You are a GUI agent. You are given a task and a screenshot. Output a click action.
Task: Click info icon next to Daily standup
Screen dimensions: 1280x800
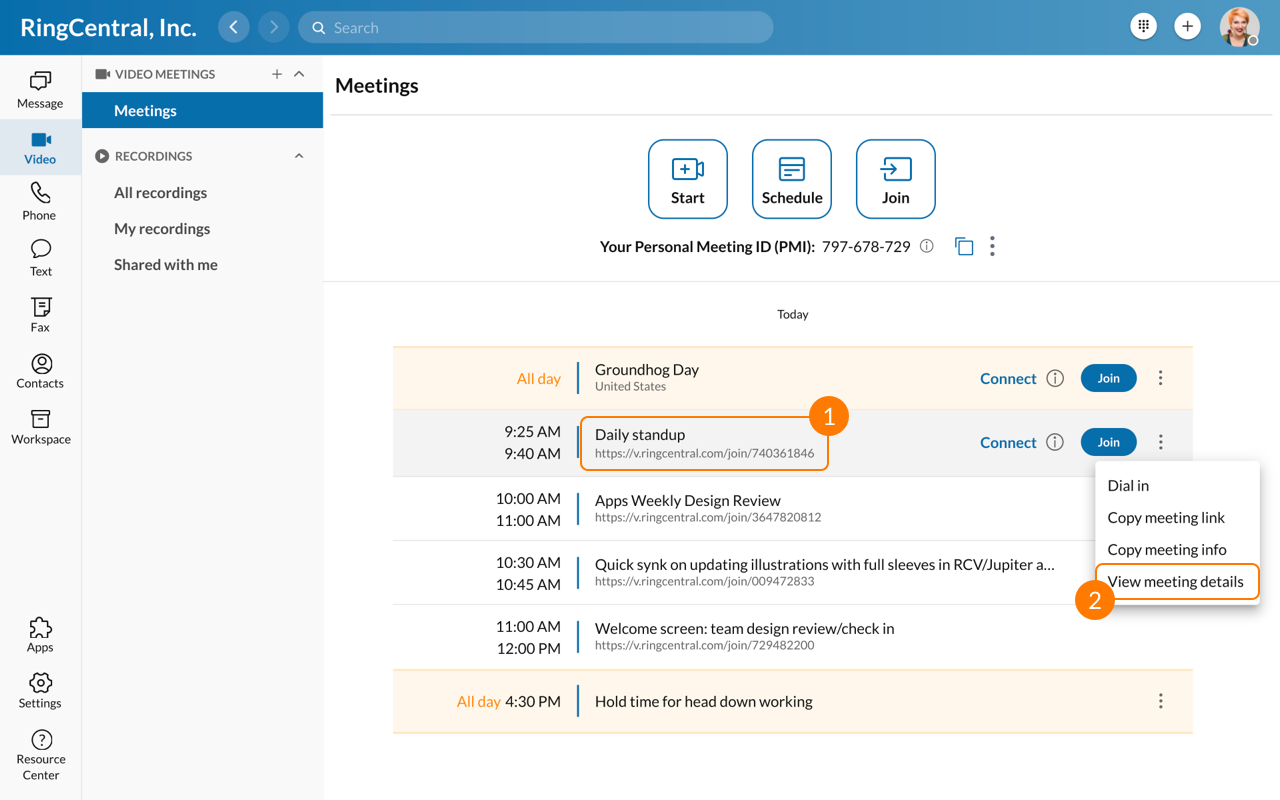(x=1055, y=442)
